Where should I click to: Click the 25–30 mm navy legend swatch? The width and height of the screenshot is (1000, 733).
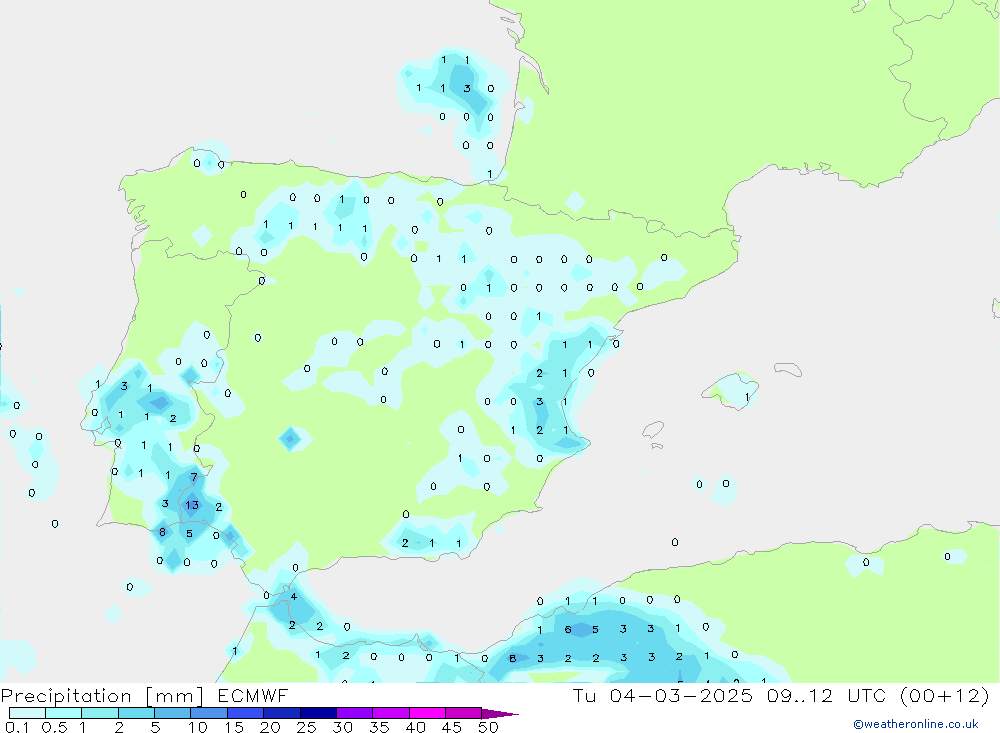click(x=318, y=713)
